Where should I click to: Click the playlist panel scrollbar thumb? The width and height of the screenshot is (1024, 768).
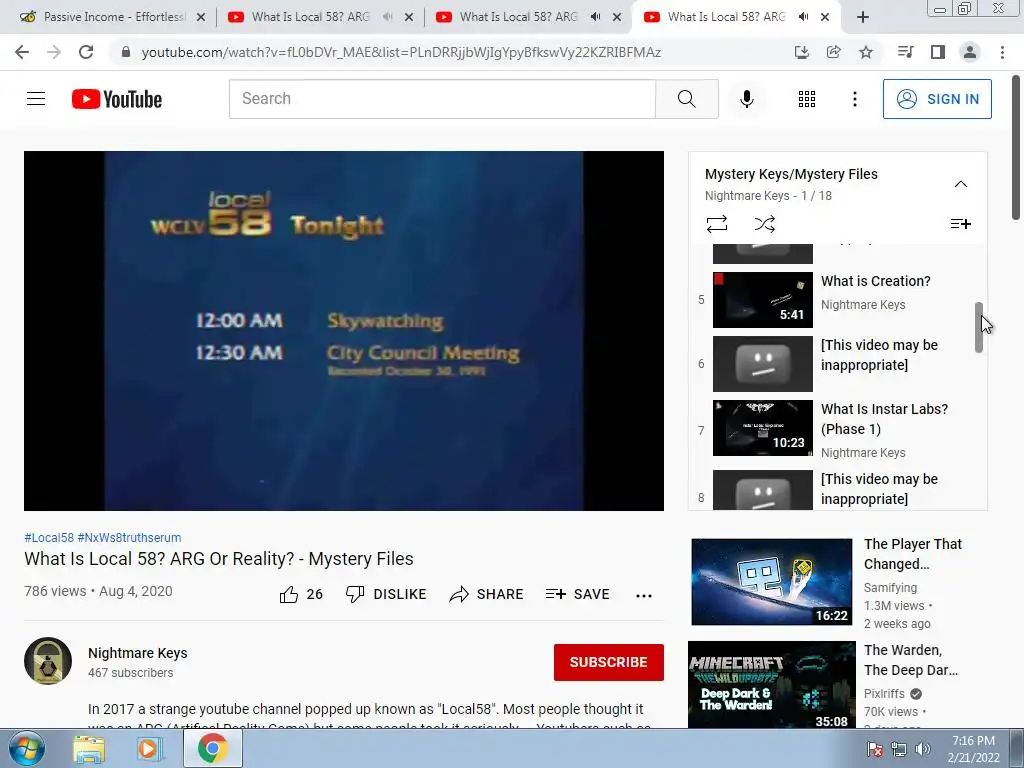click(978, 327)
